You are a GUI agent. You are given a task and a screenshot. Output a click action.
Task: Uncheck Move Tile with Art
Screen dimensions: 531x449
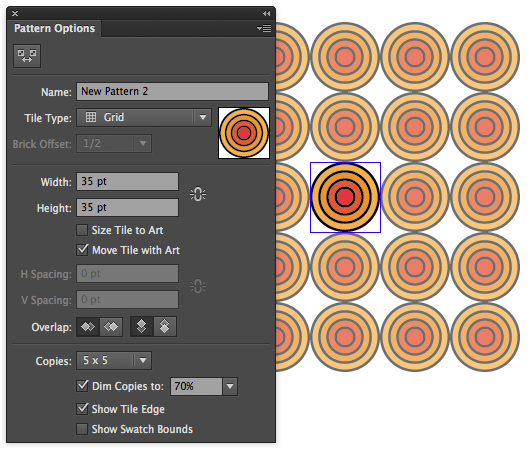click(82, 250)
